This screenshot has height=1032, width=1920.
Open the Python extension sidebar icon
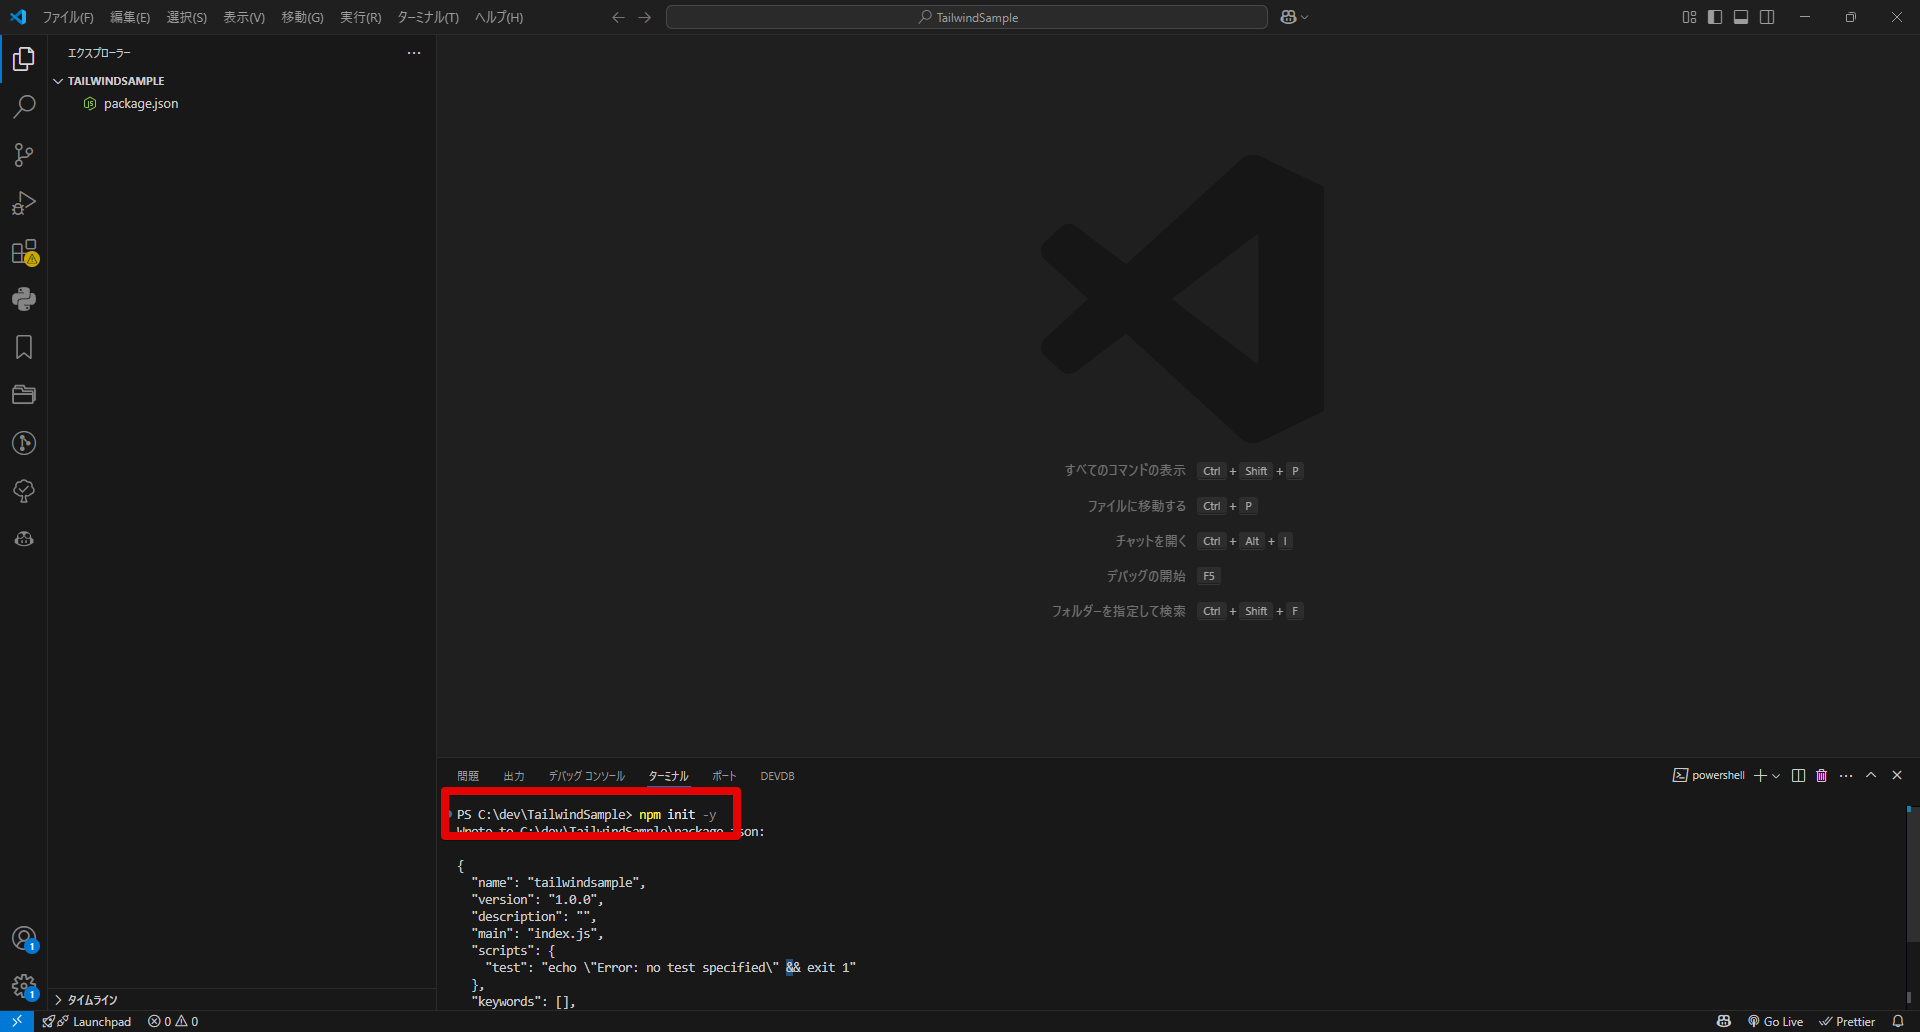point(24,299)
